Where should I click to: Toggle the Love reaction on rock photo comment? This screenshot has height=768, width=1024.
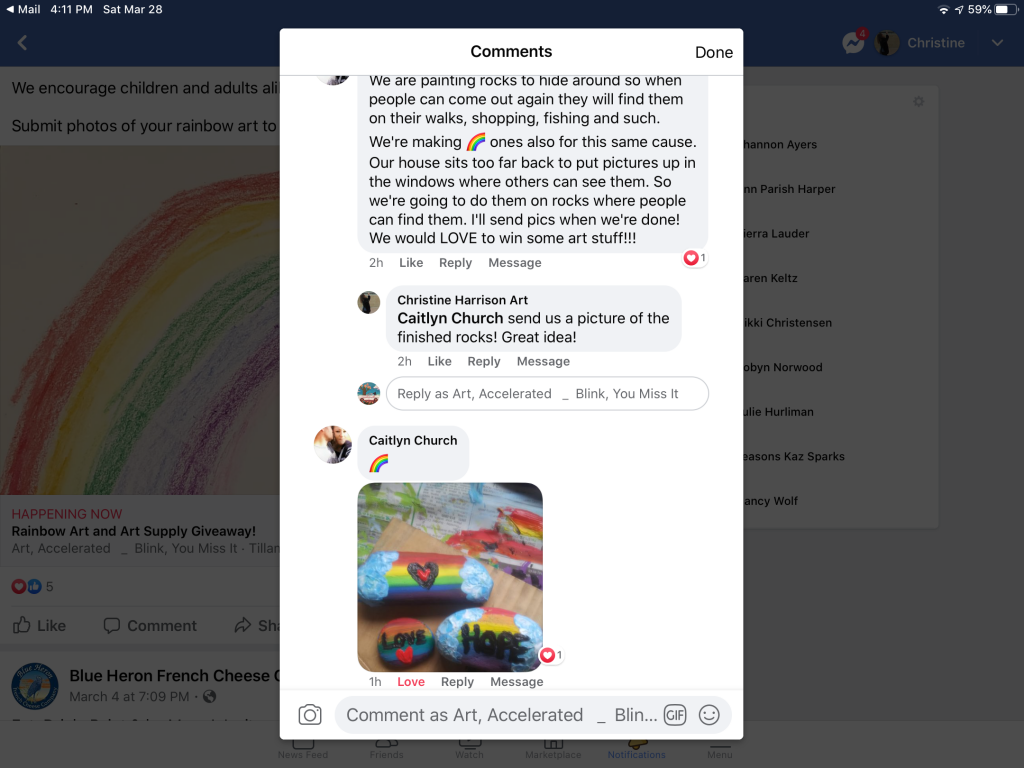click(411, 681)
